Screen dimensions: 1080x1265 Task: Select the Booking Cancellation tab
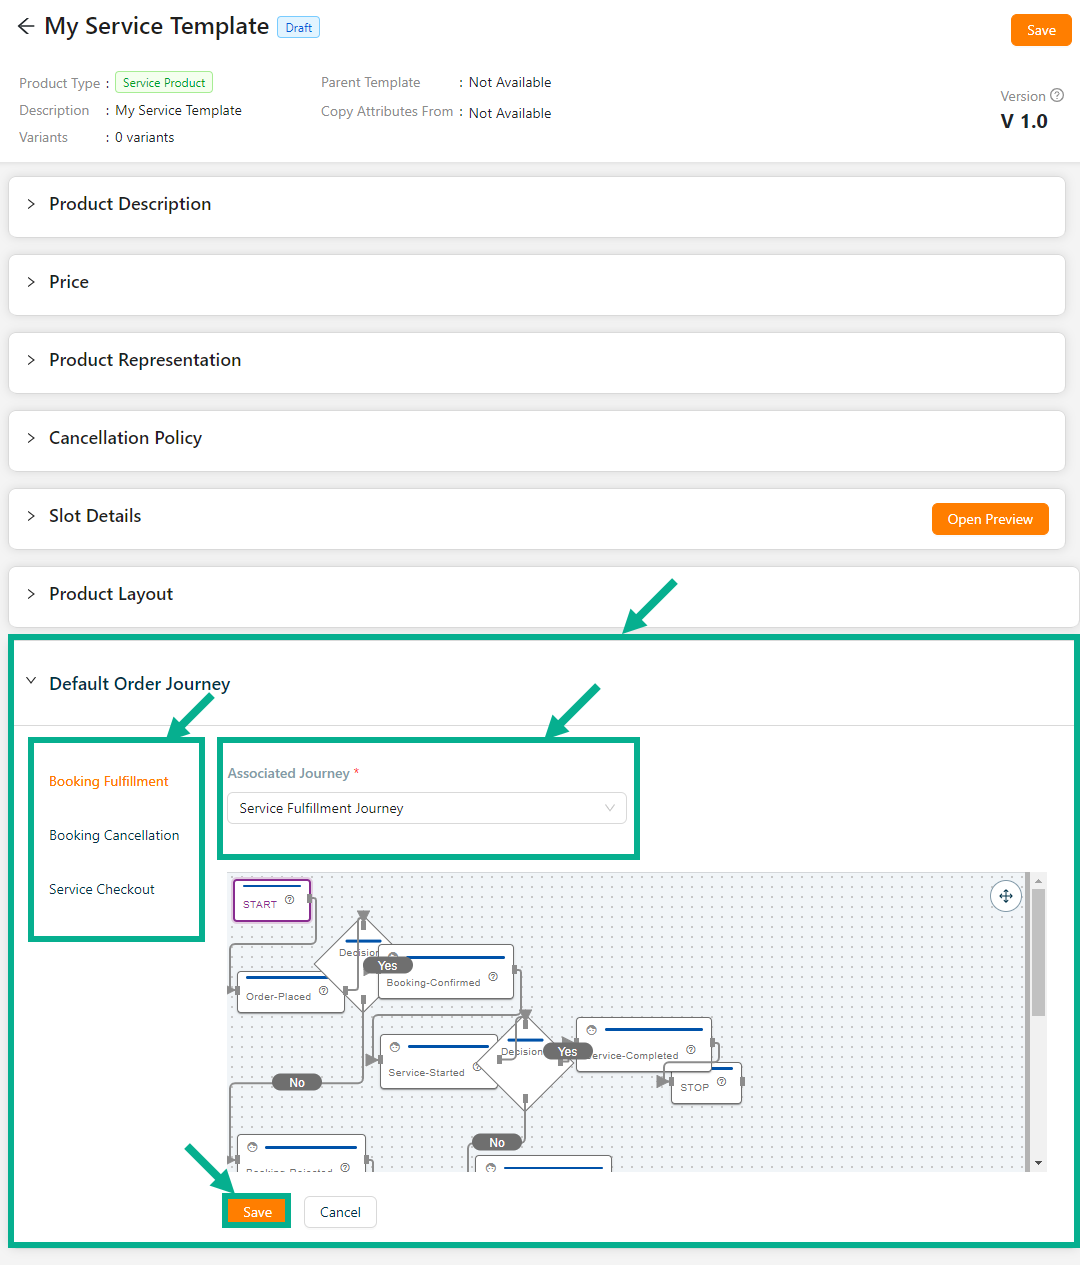pos(114,835)
